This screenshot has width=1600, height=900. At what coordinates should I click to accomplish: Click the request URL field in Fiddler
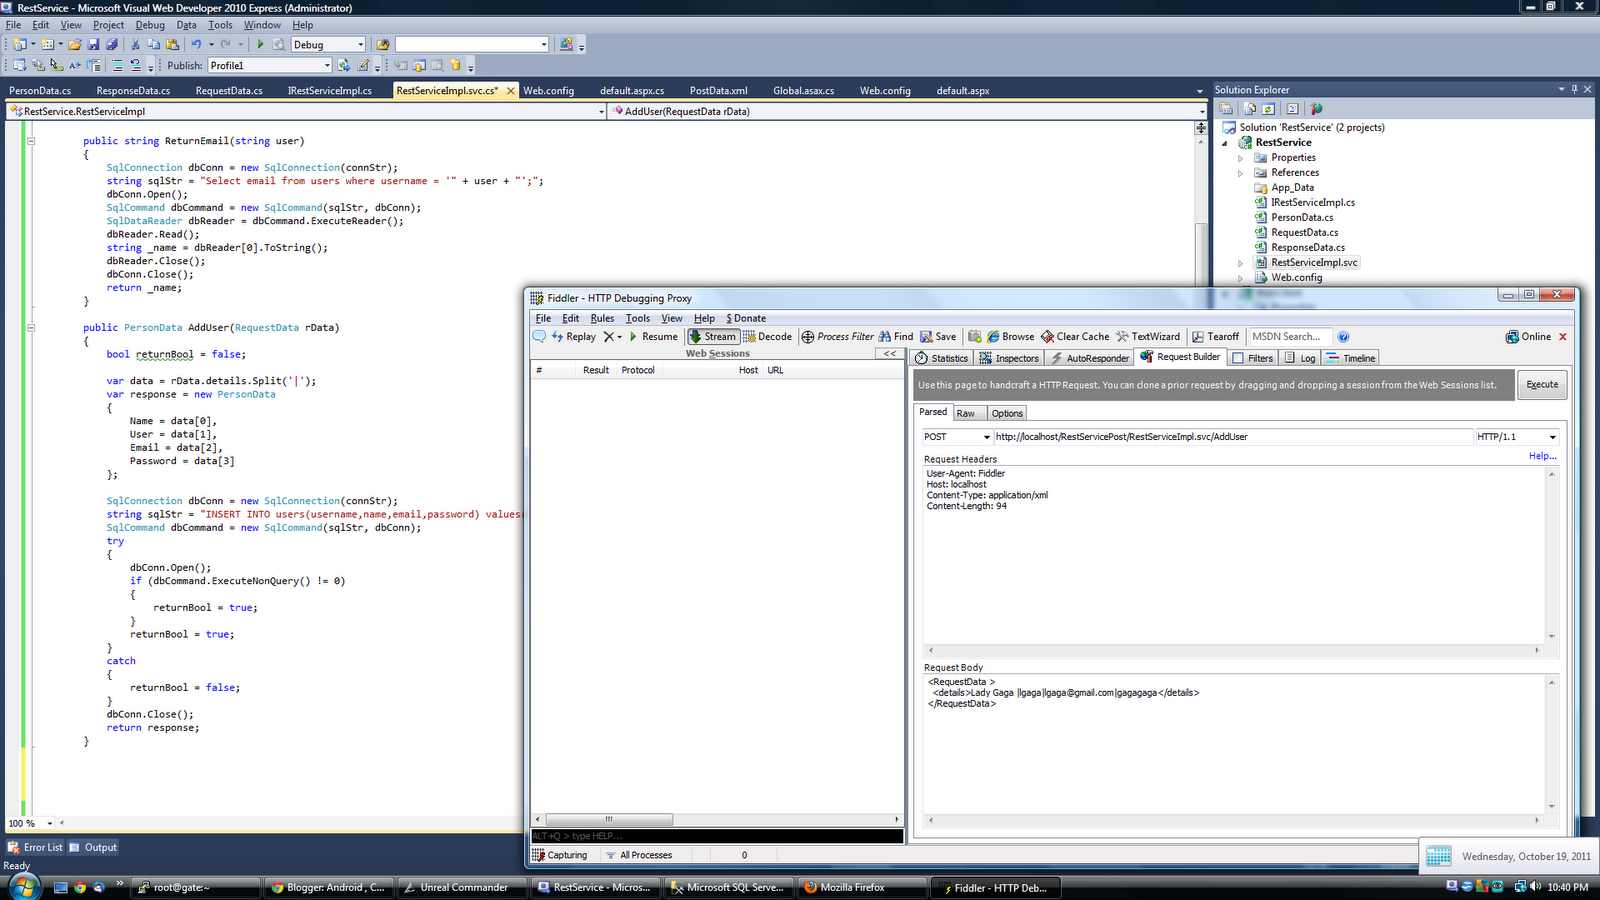1233,437
